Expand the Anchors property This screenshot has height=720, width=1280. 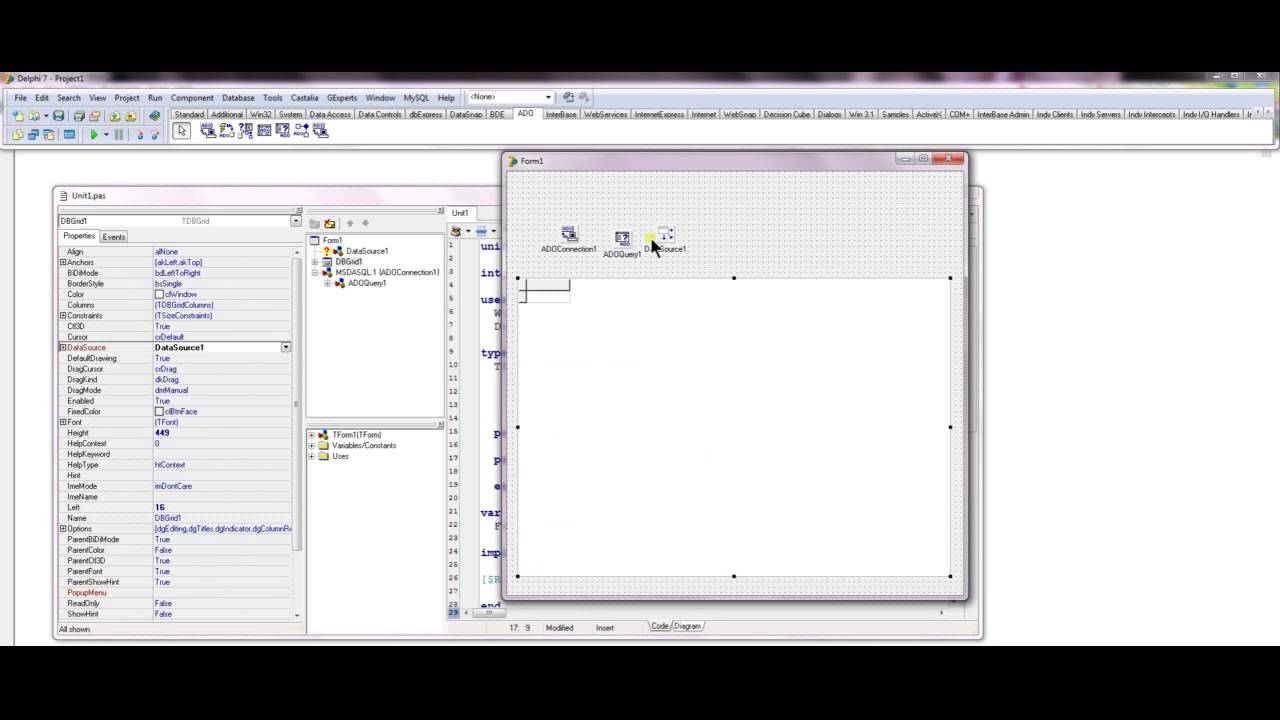[x=63, y=262]
